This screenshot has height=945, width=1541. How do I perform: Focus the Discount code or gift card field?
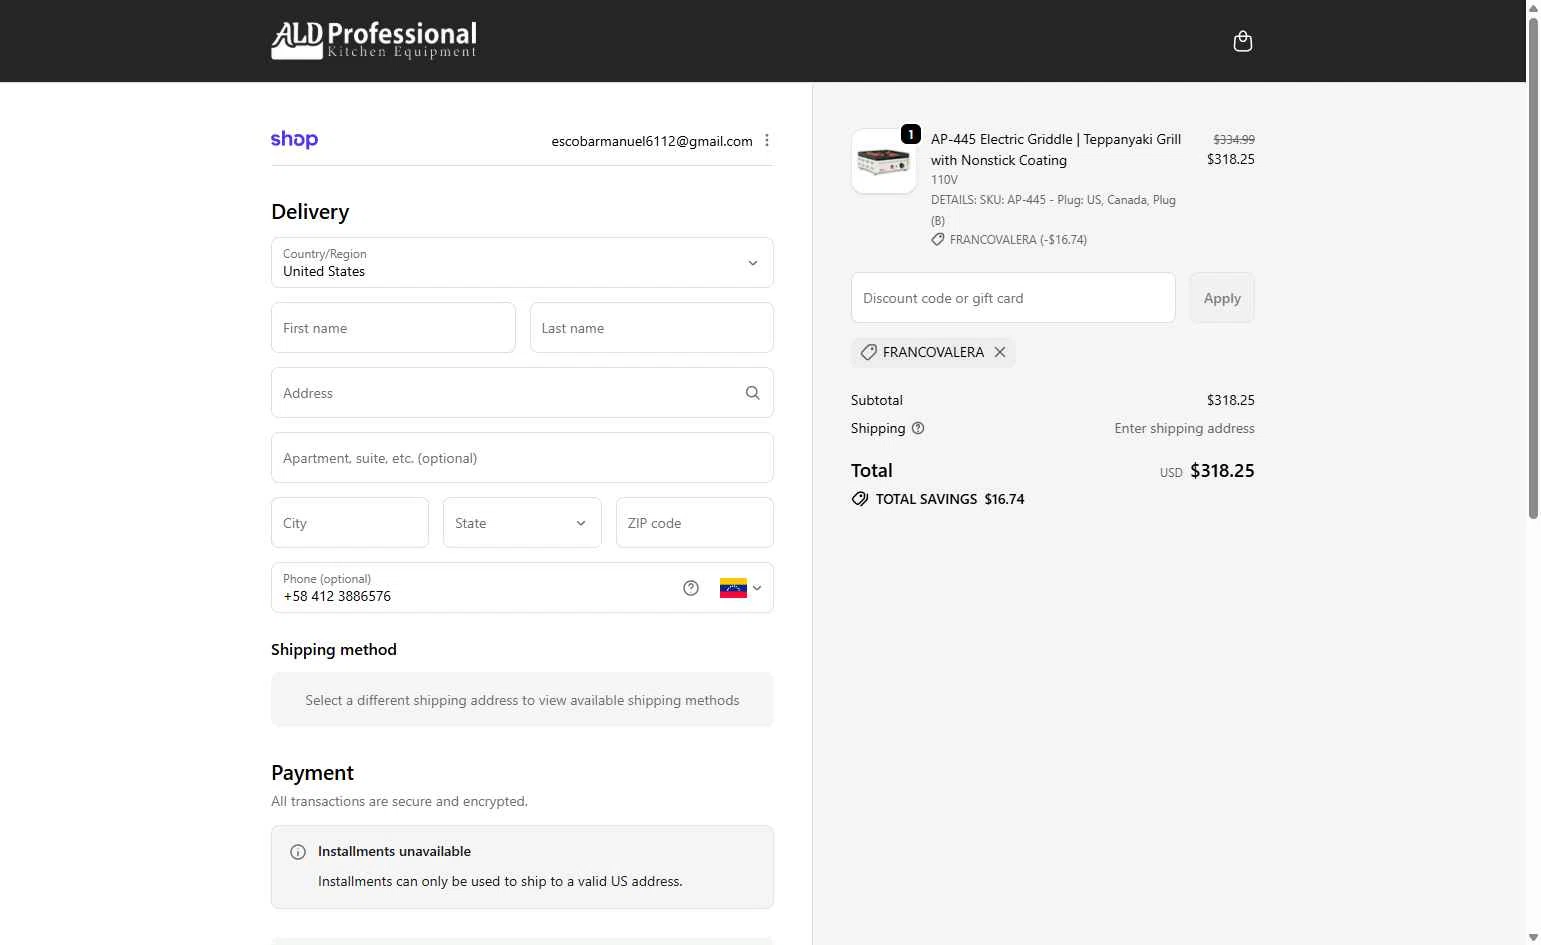(x=1013, y=298)
